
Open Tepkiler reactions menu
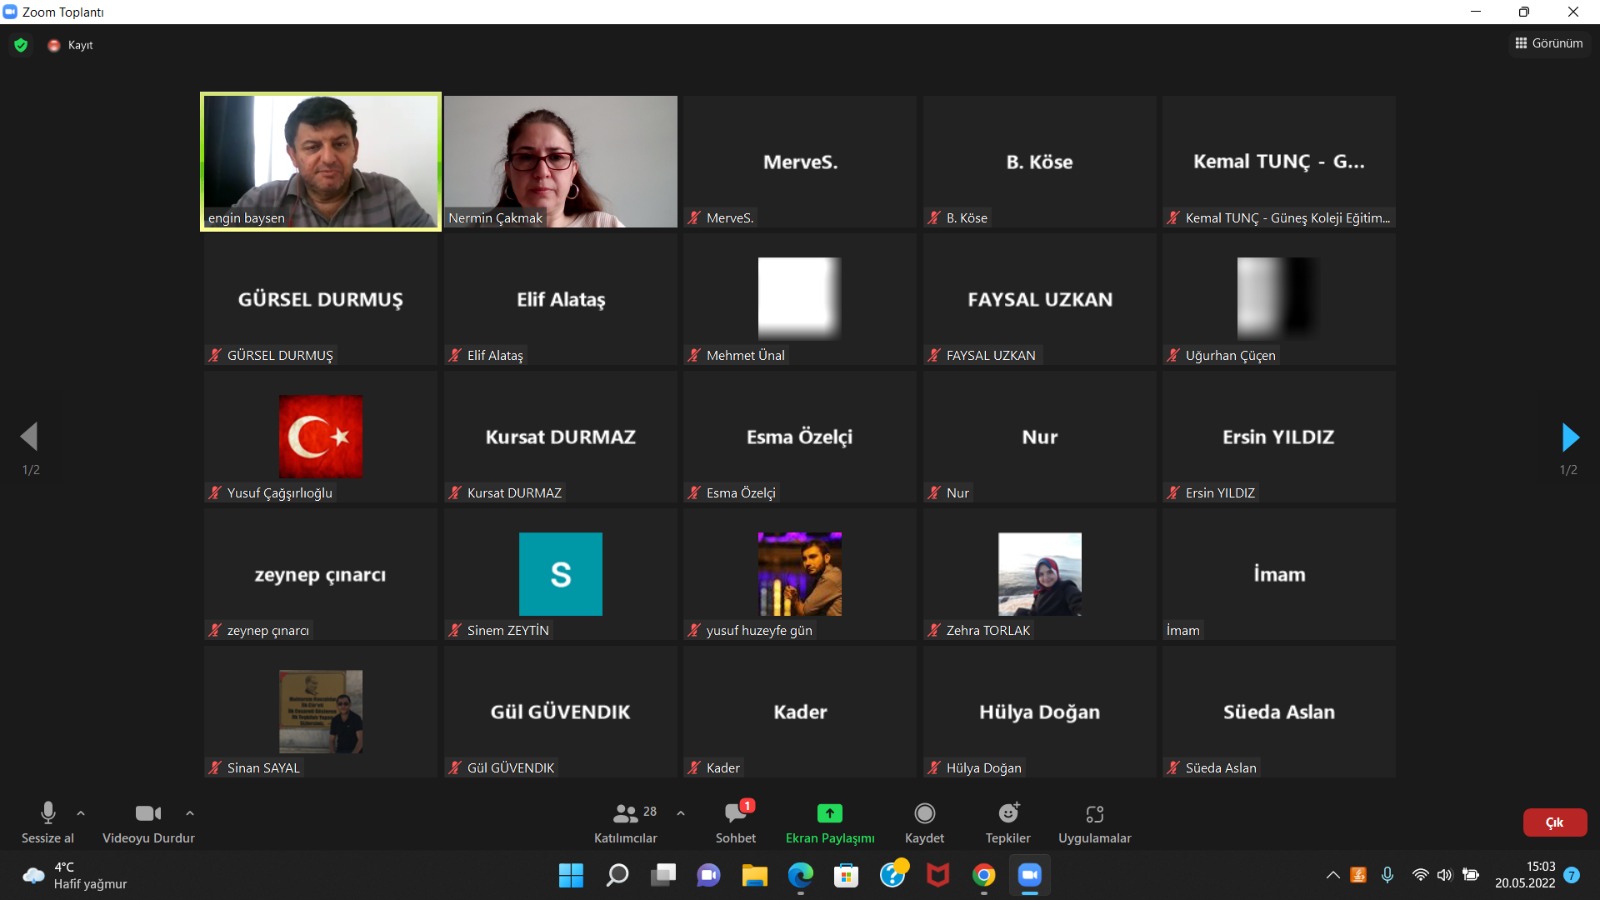[1008, 822]
